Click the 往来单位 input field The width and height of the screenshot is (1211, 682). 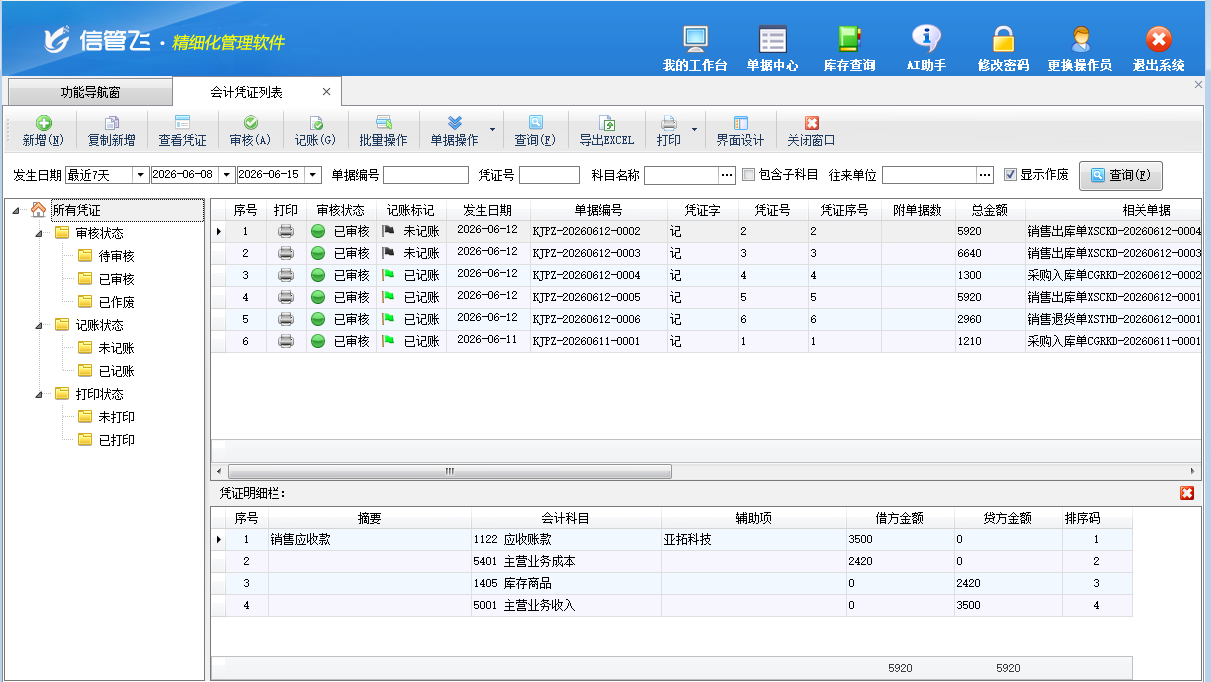[929, 175]
